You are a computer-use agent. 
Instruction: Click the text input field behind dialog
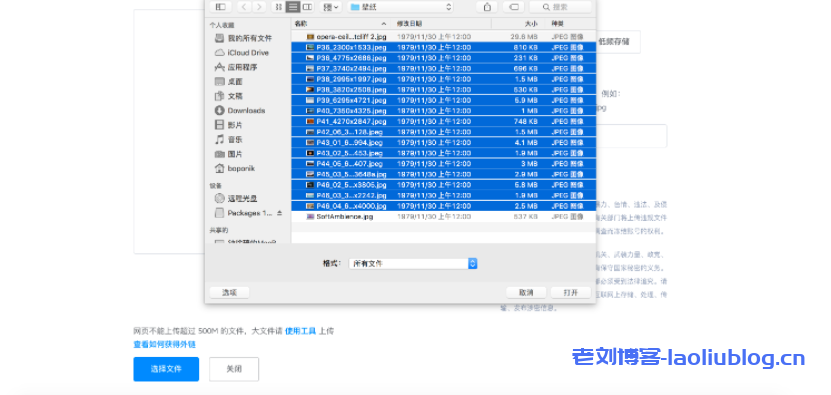[631, 136]
